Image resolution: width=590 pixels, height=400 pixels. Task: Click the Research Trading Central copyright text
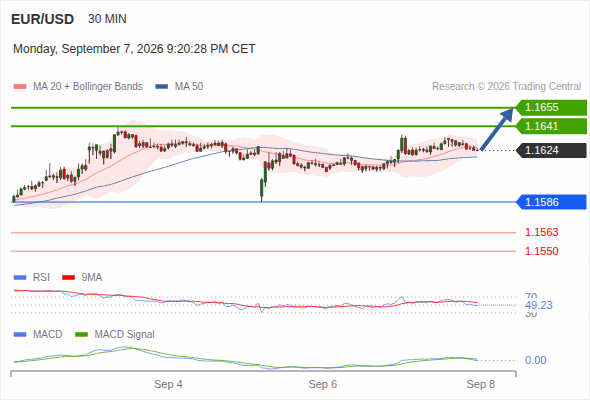click(x=506, y=87)
